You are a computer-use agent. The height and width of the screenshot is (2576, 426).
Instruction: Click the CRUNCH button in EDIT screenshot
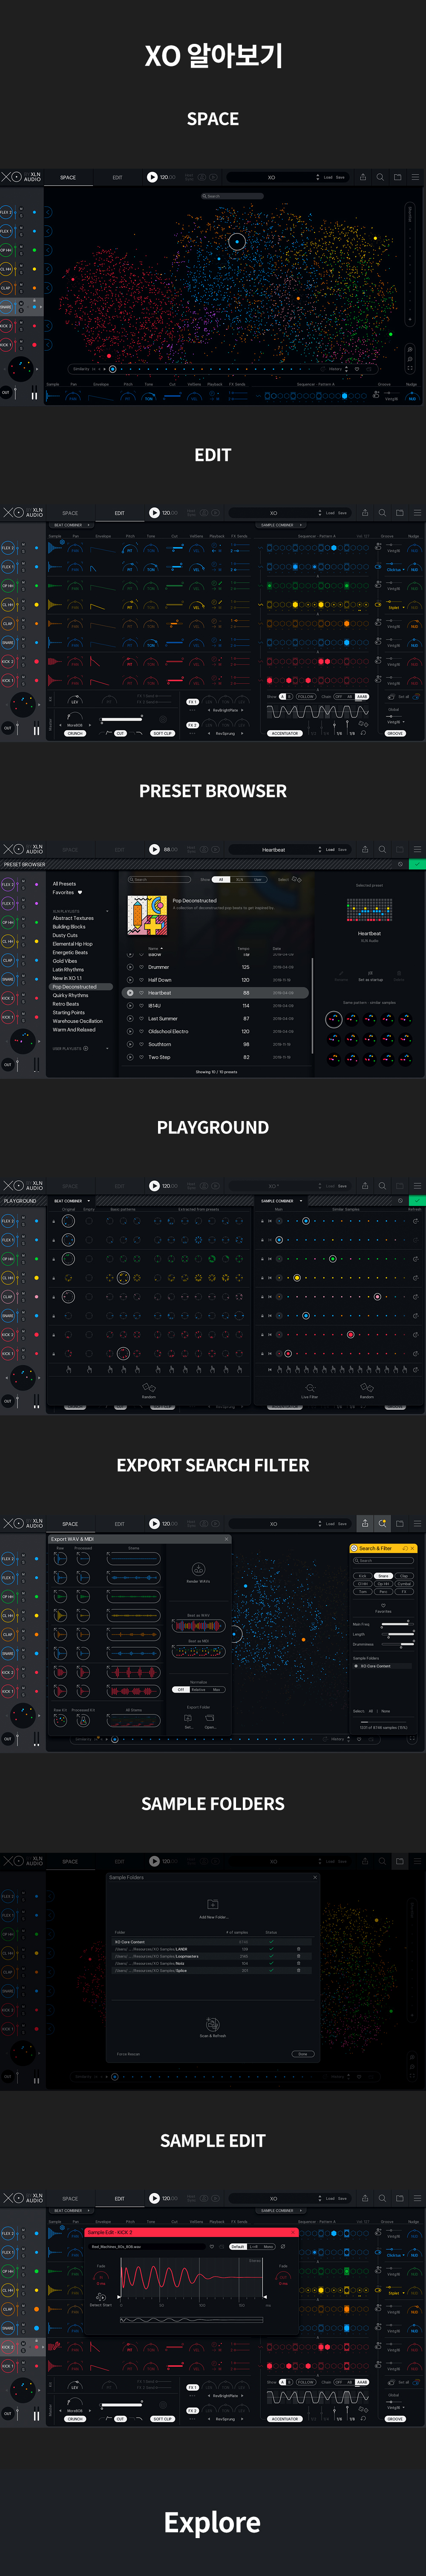(75, 733)
